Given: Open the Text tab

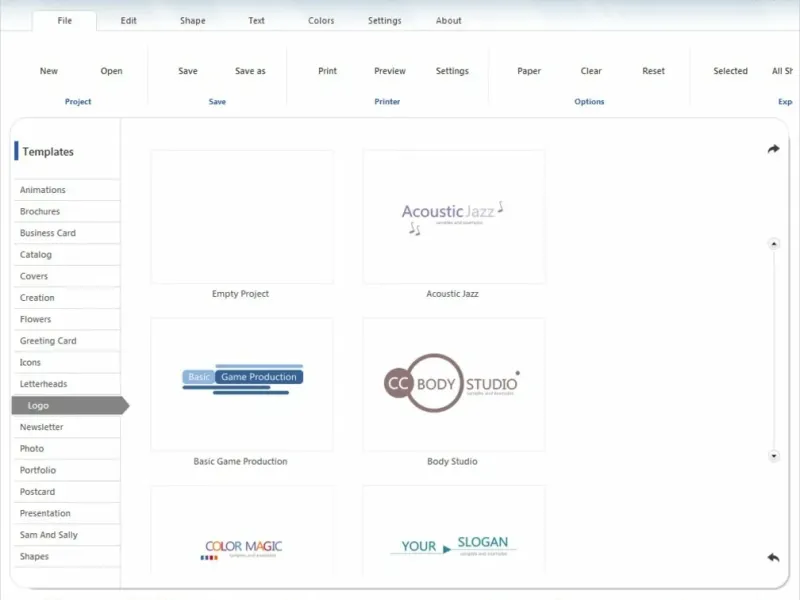Looking at the screenshot, I should [256, 20].
